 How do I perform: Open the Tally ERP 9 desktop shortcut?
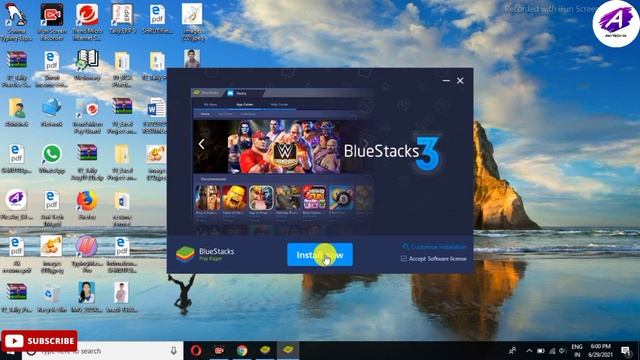point(122,19)
